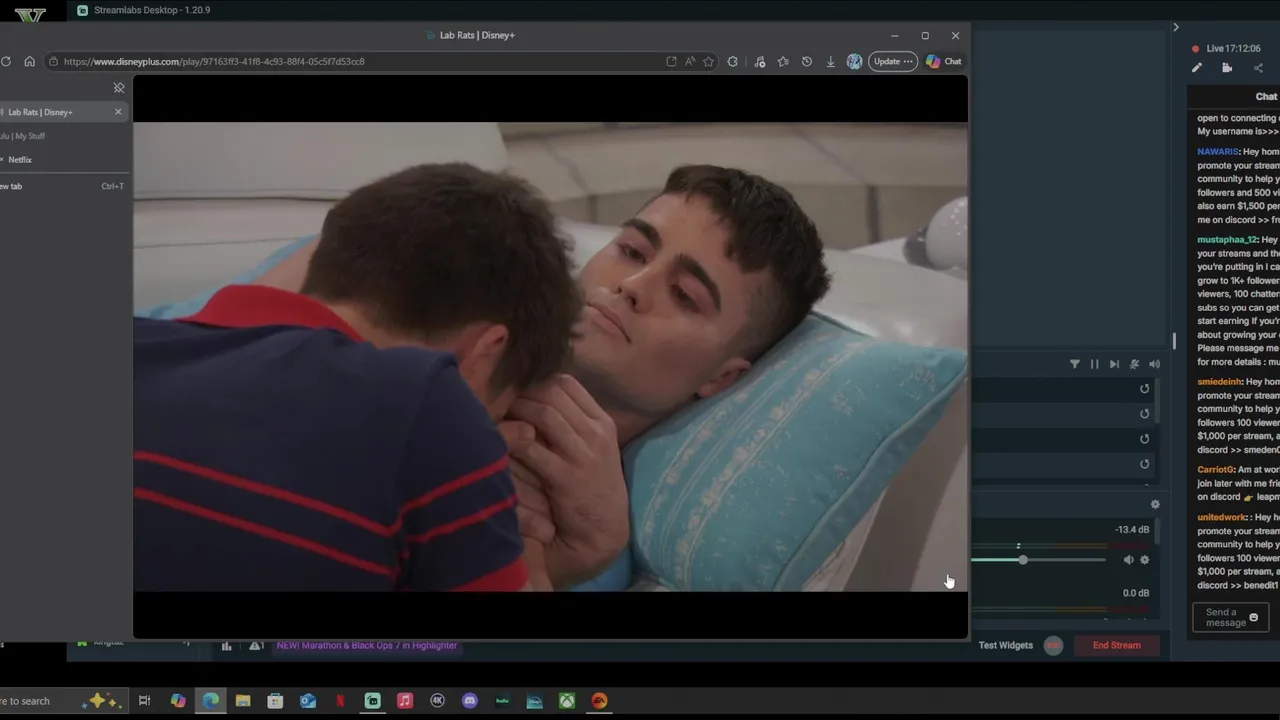The width and height of the screenshot is (1280, 720).
Task: Open the mixer settings gear
Action: click(x=1155, y=505)
